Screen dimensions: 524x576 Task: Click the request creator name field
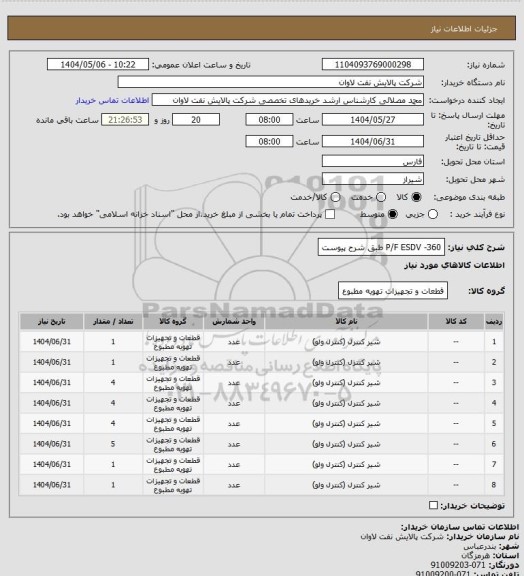click(288, 100)
